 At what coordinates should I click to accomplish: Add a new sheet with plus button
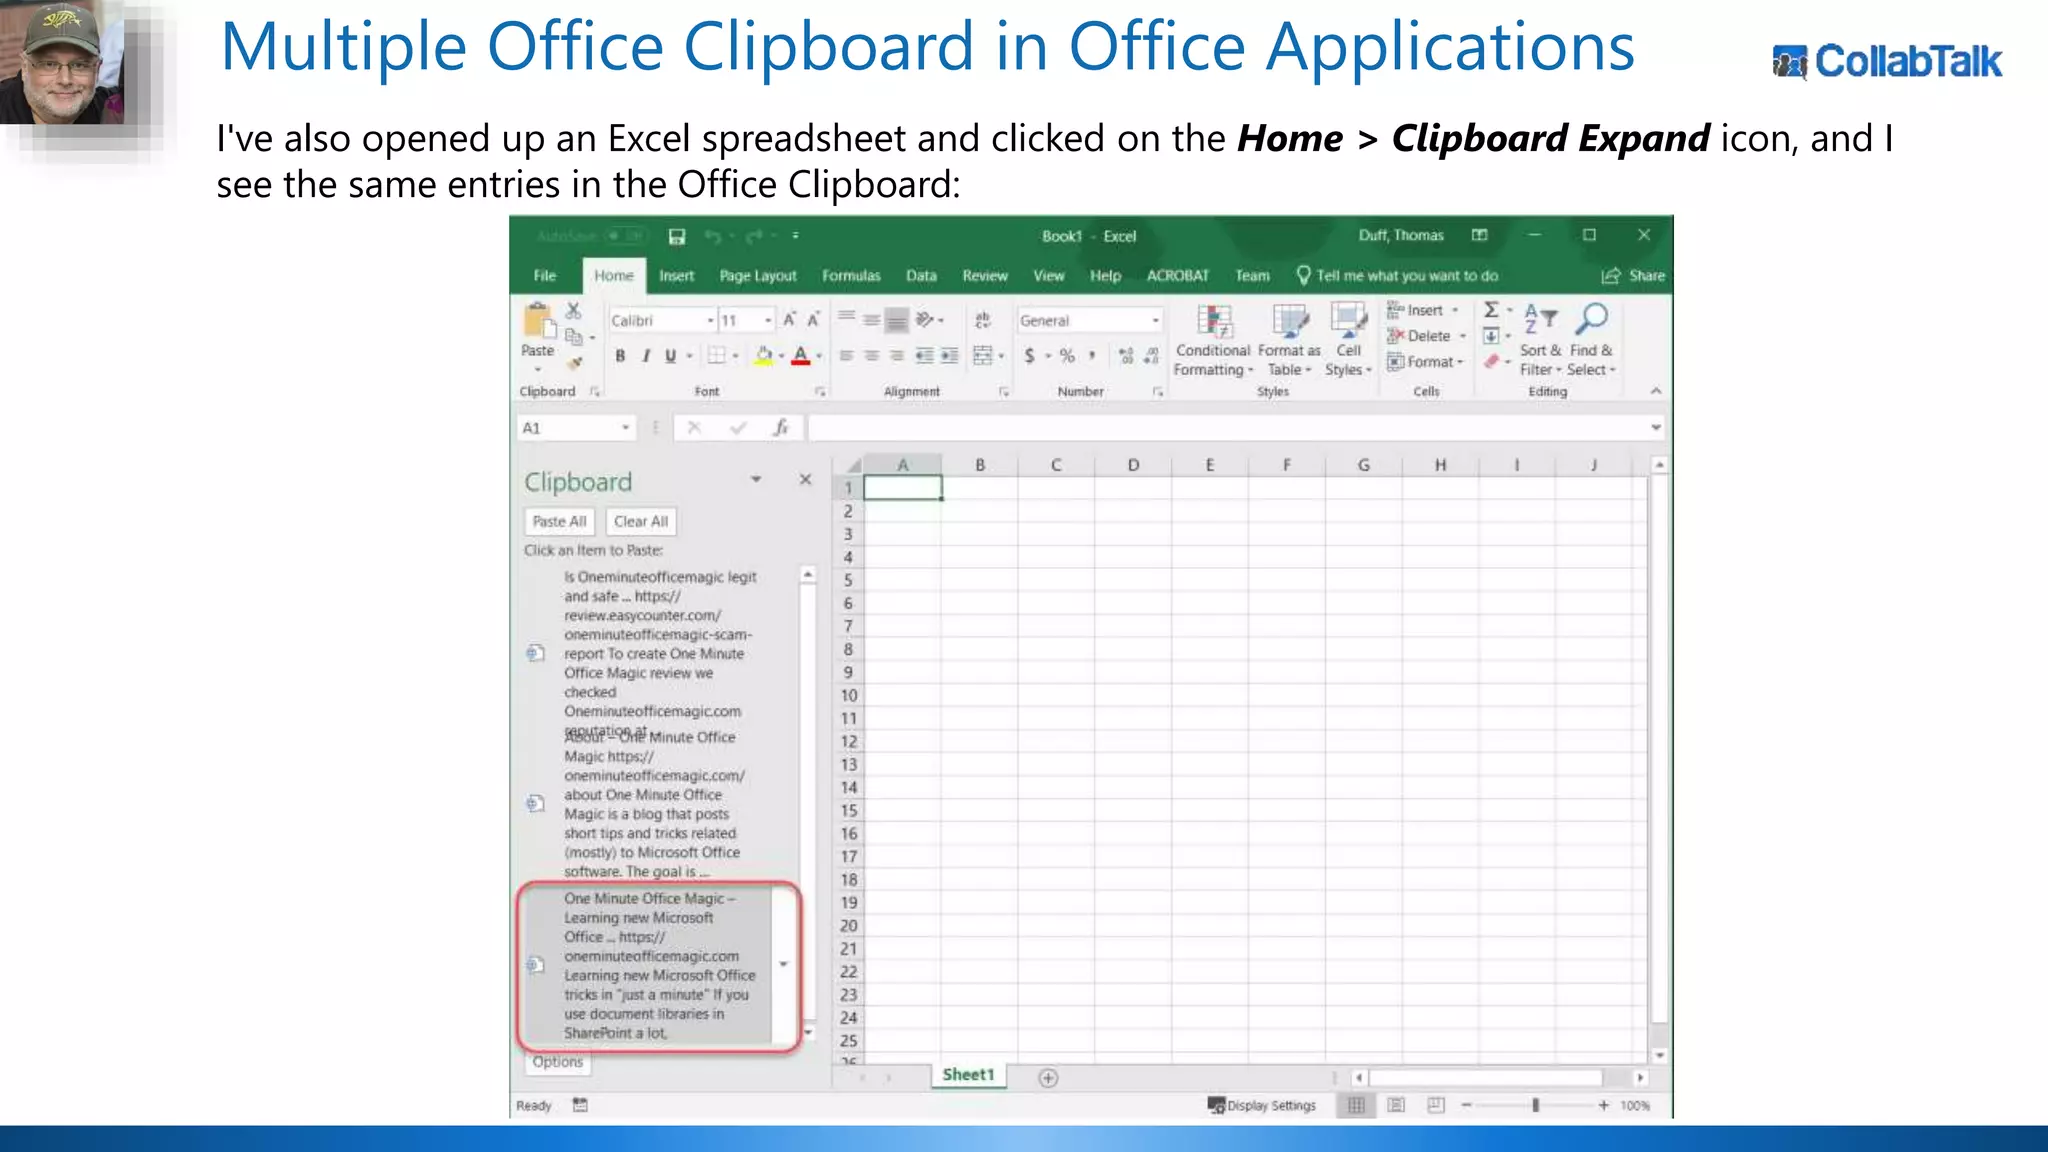tap(1048, 1077)
